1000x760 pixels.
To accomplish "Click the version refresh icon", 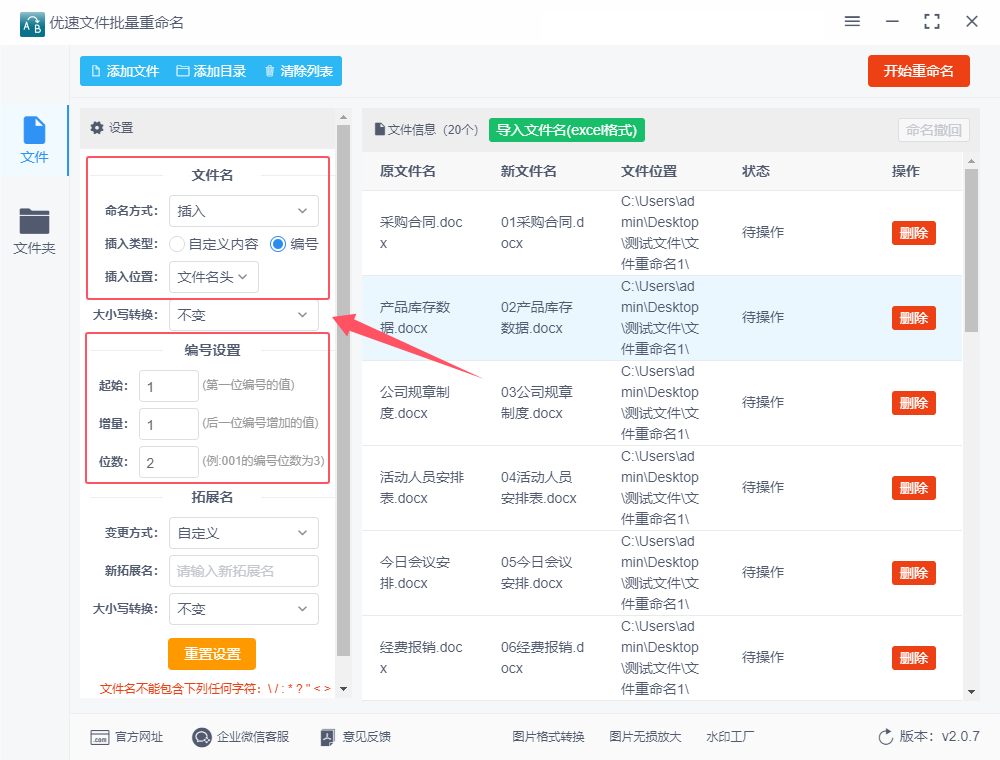I will coord(886,737).
